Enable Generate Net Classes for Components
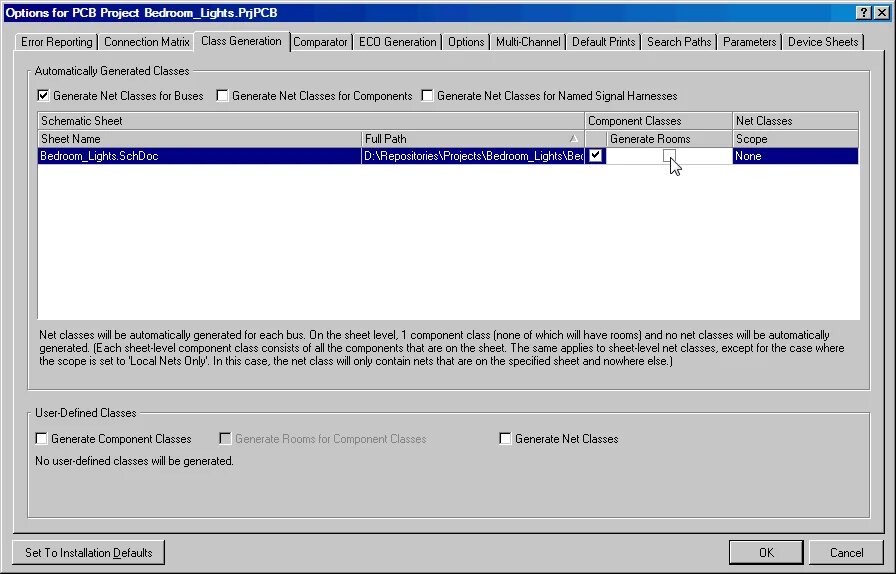Screen dimensions: 896x574 (222, 95)
